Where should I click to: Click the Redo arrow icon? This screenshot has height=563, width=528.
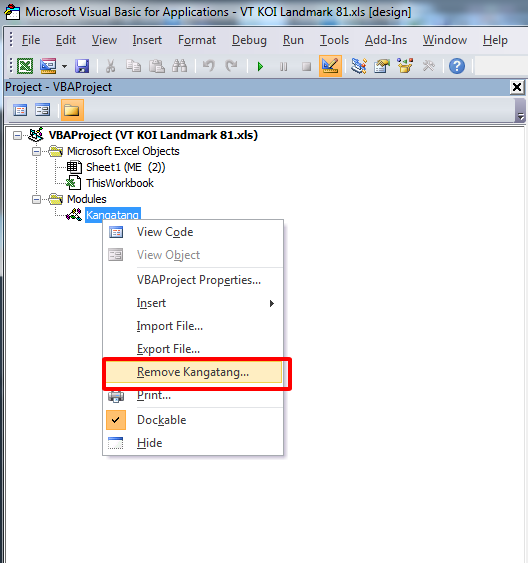[232, 66]
